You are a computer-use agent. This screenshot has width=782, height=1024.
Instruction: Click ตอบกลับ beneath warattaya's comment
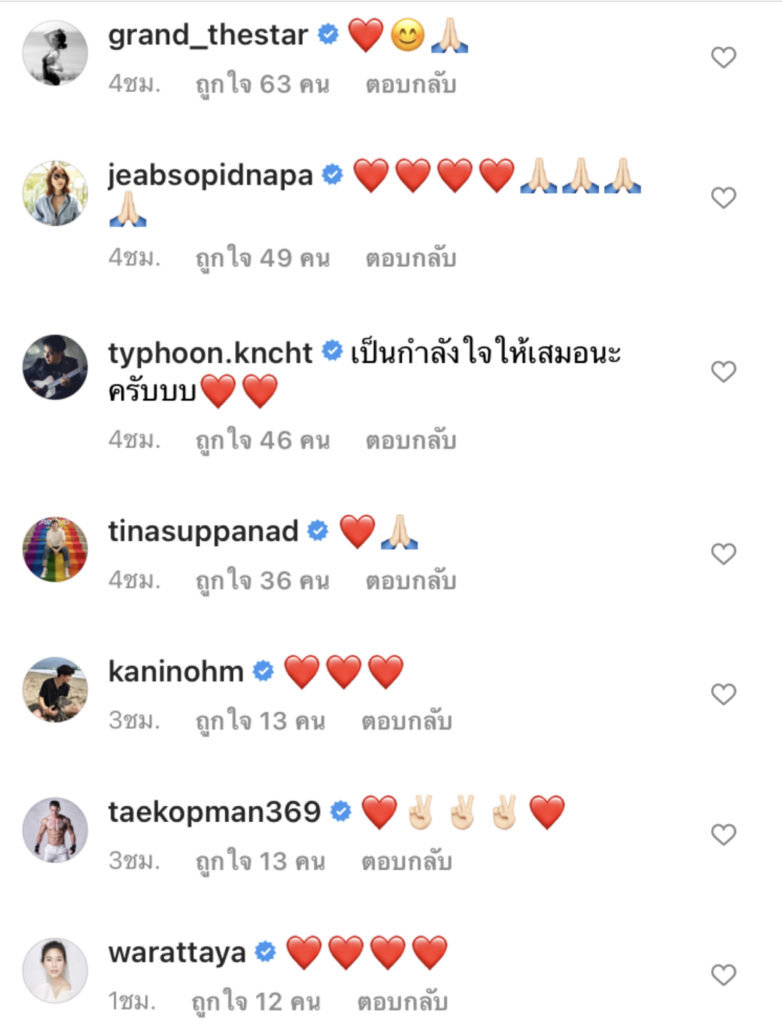click(x=402, y=1002)
